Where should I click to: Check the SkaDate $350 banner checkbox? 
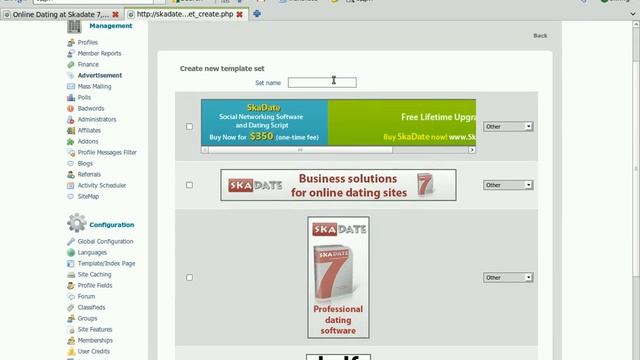pos(189,127)
